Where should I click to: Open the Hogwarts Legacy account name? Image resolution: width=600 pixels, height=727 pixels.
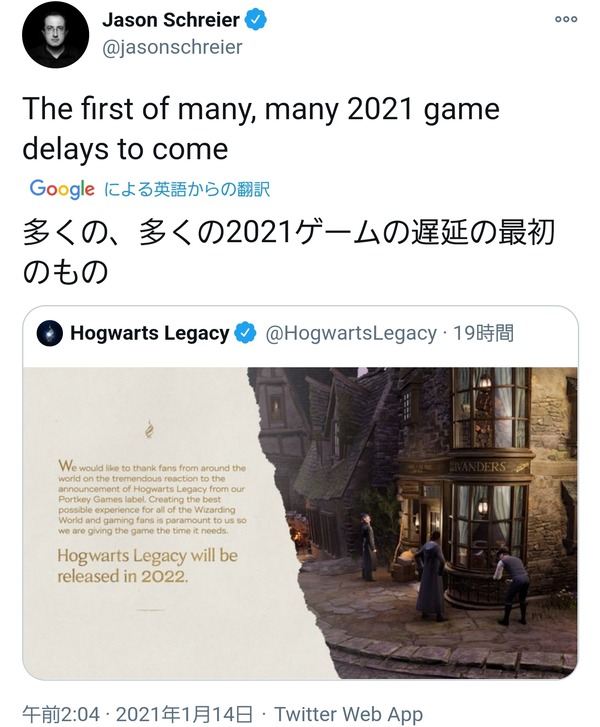(150, 333)
